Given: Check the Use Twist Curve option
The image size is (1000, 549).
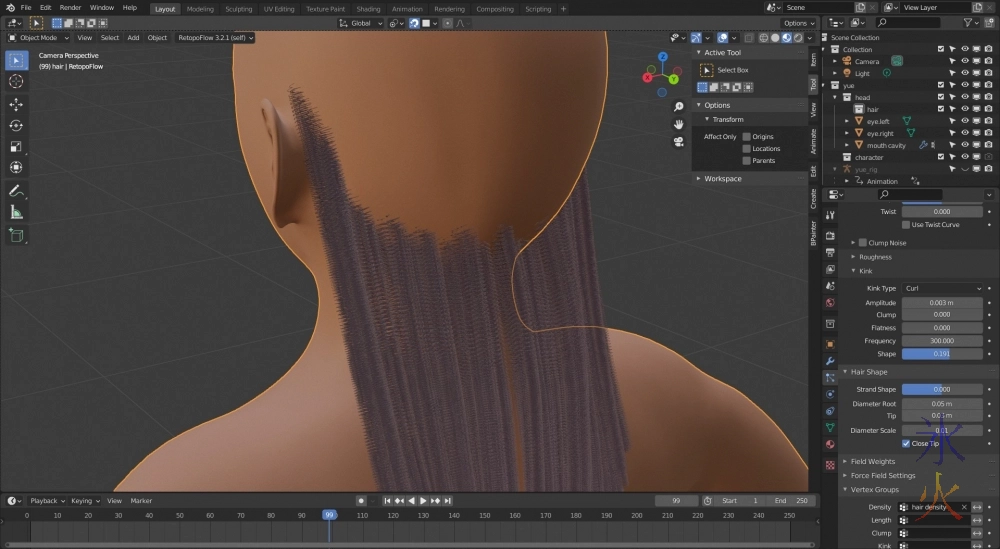Looking at the screenshot, I should pos(906,225).
